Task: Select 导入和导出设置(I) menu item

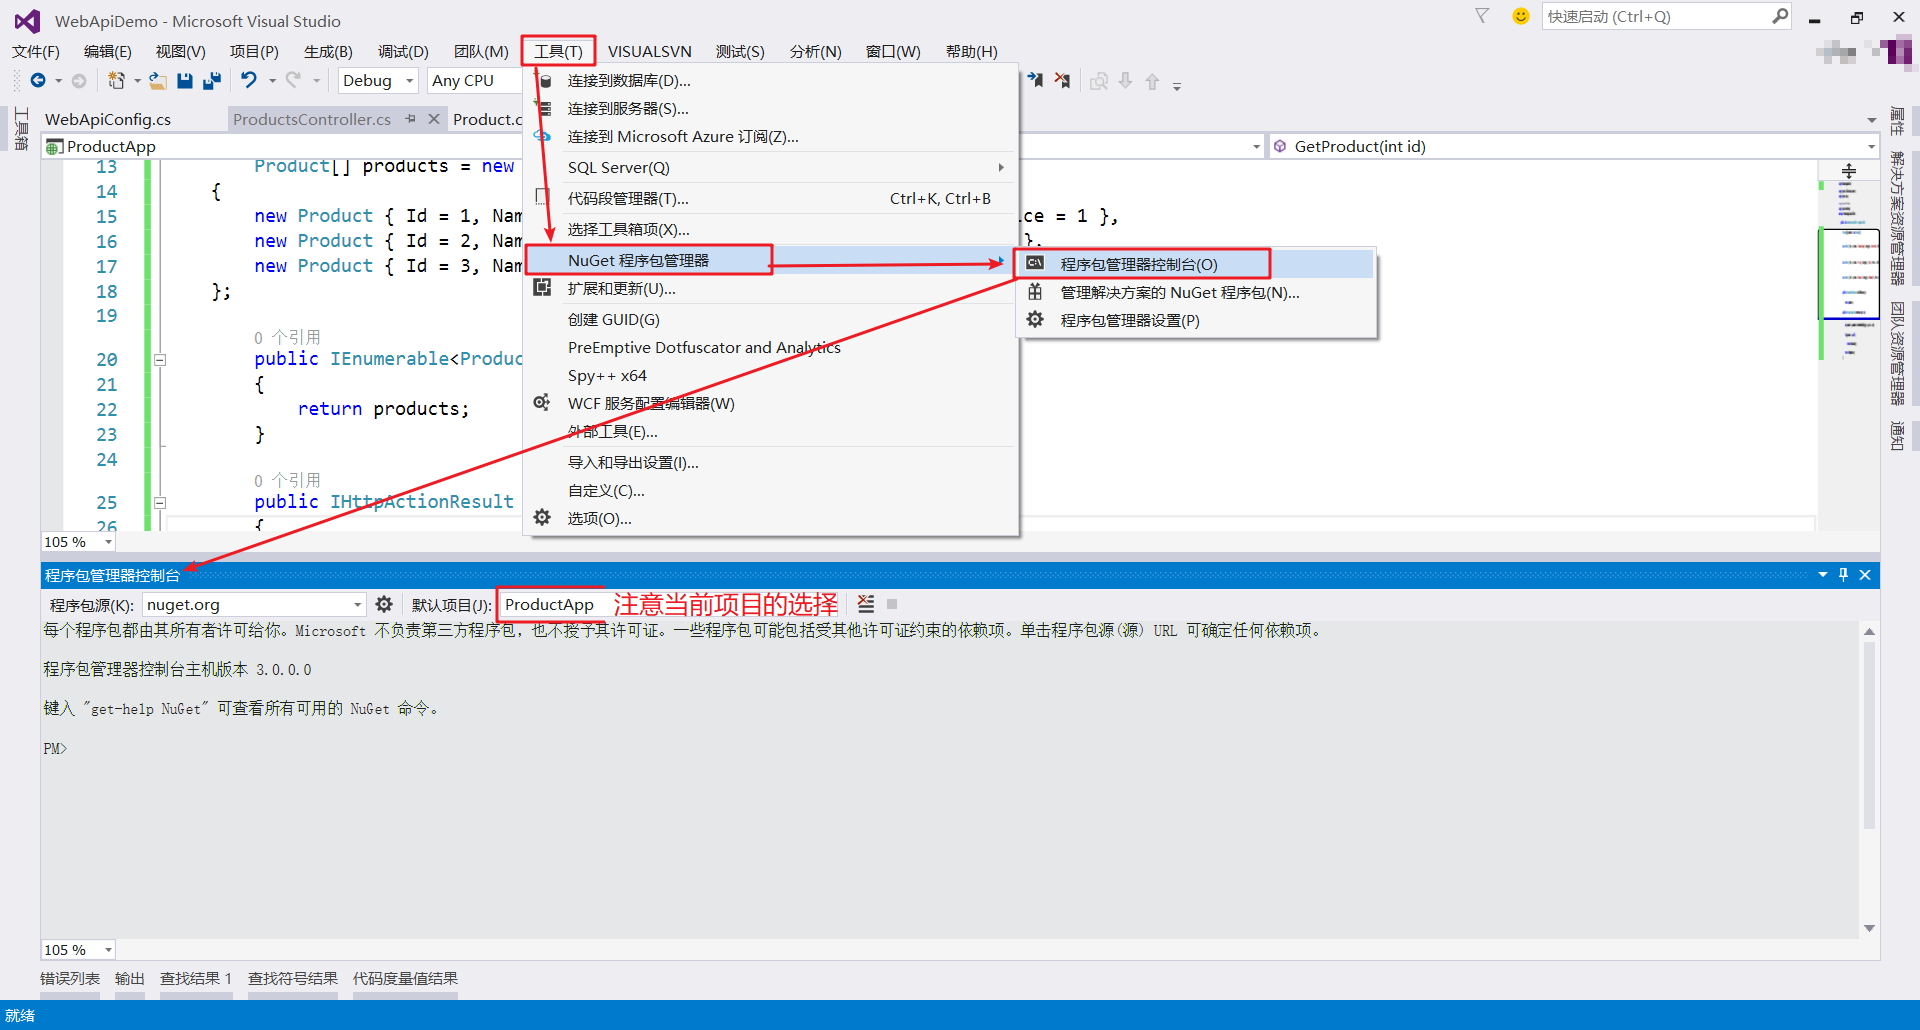Action: pyautogui.click(x=770, y=462)
